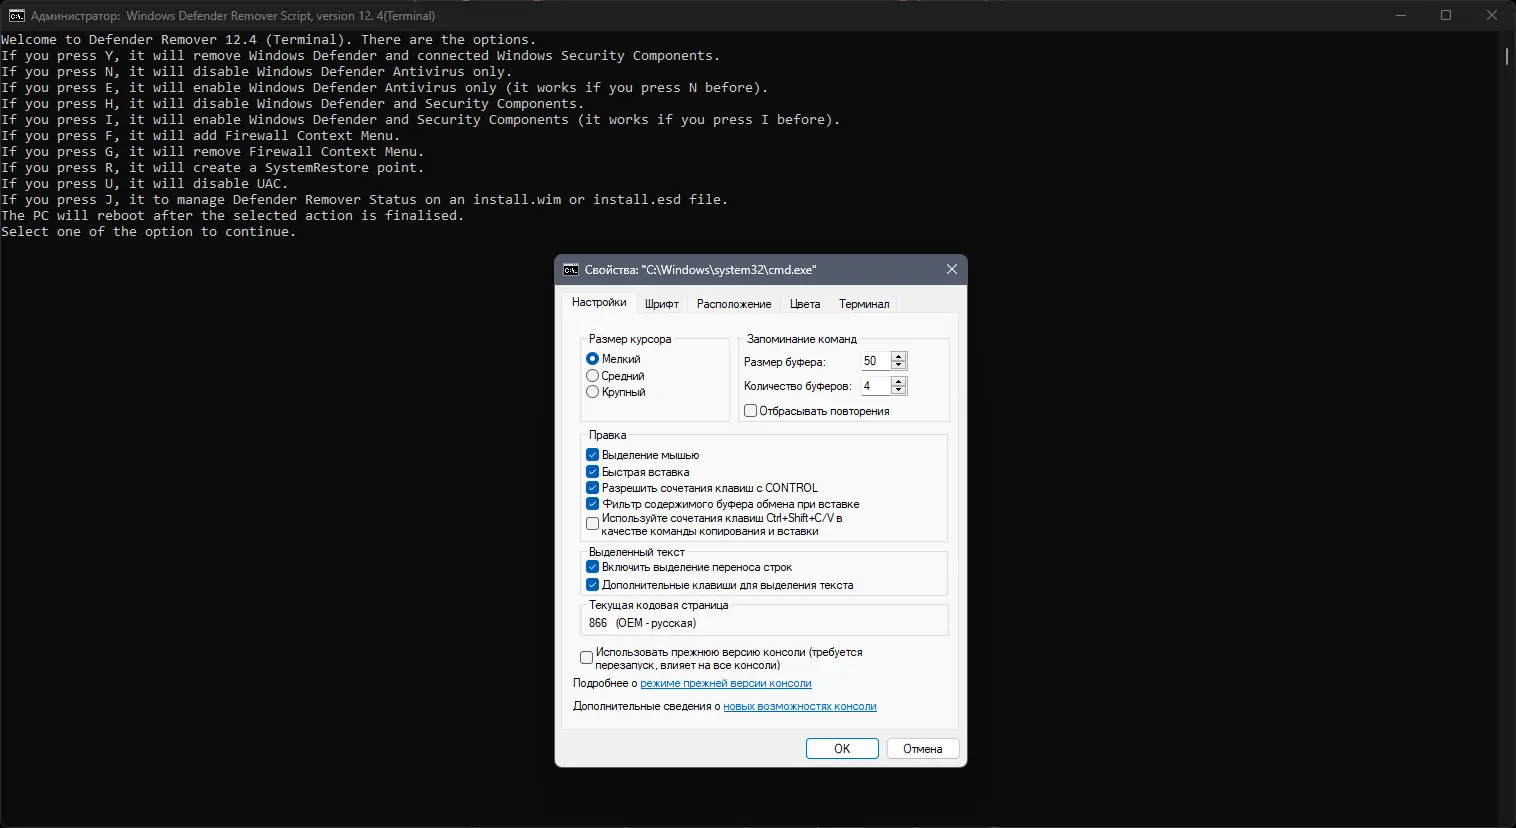
Task: Toggle Включить выделение переноса строк
Action: click(x=689, y=567)
